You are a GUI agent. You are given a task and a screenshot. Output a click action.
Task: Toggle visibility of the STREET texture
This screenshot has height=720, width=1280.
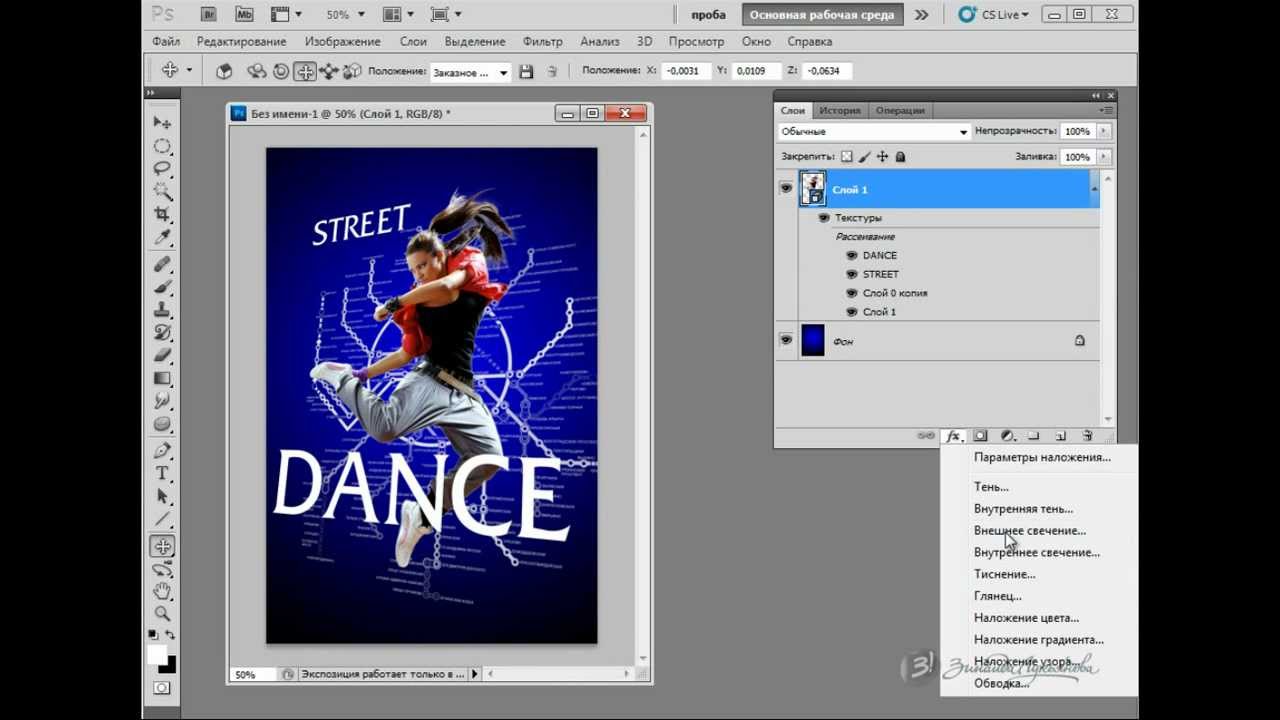point(852,274)
